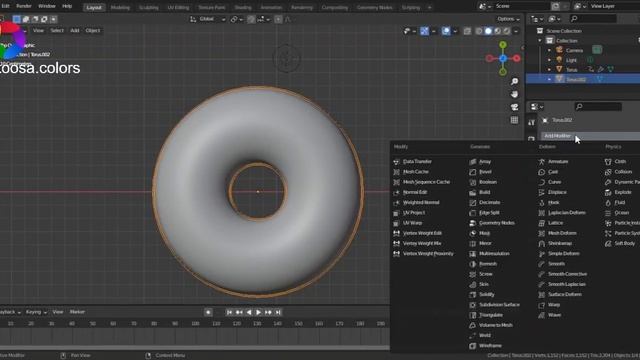Expand the Camera item

point(549,50)
